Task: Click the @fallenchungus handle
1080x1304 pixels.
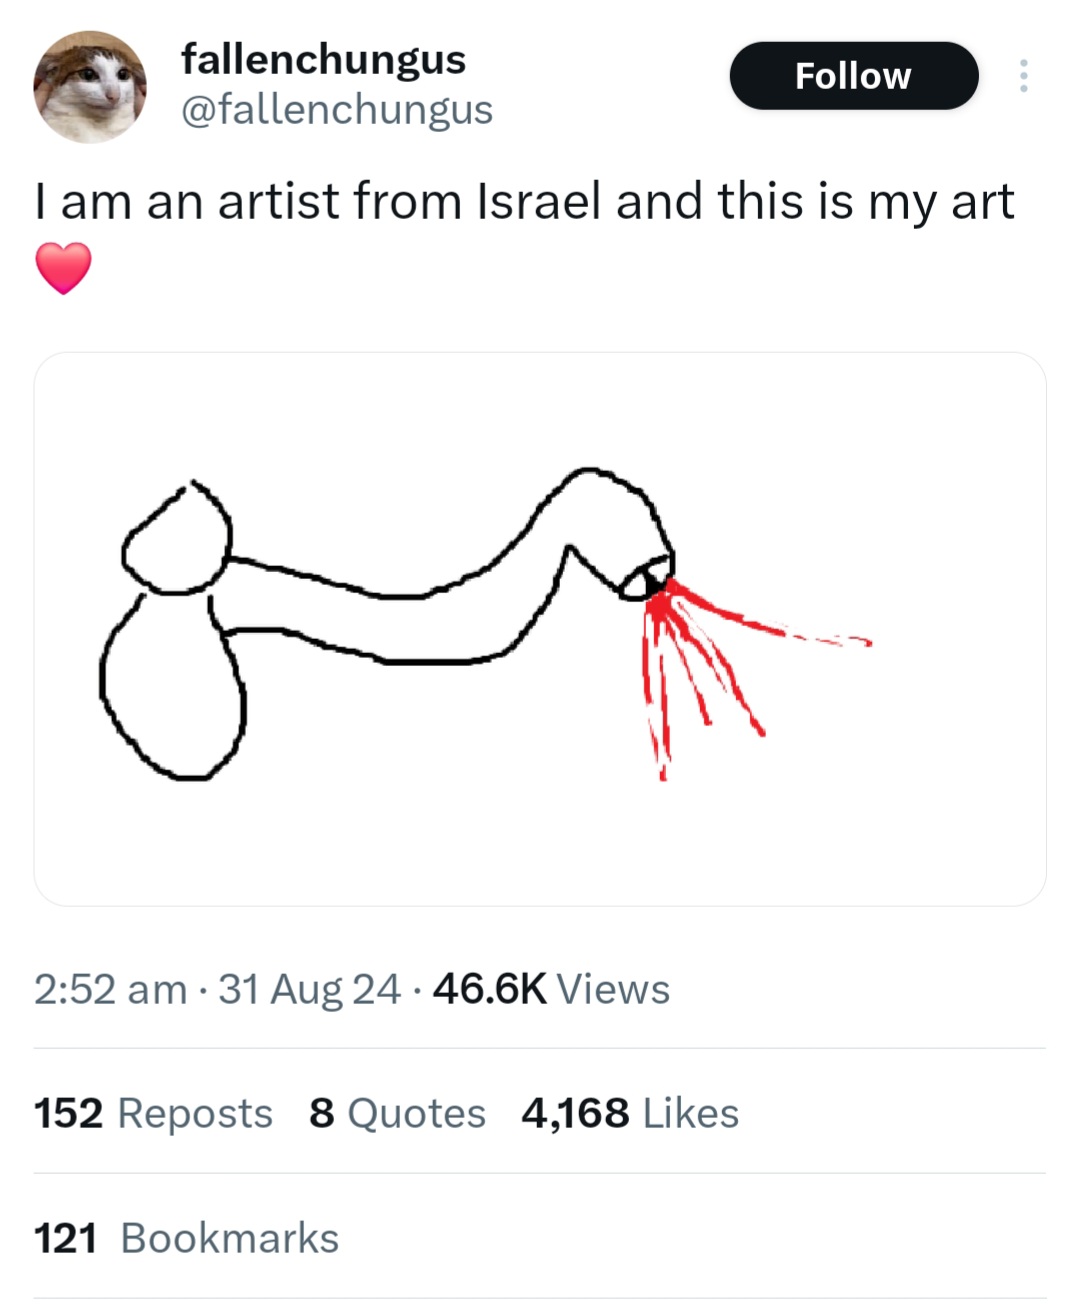Action: pyautogui.click(x=336, y=110)
